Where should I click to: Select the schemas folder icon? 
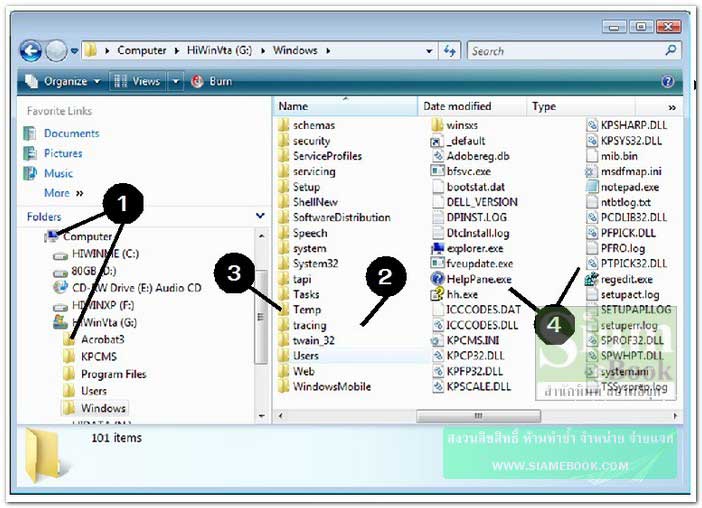[283, 125]
